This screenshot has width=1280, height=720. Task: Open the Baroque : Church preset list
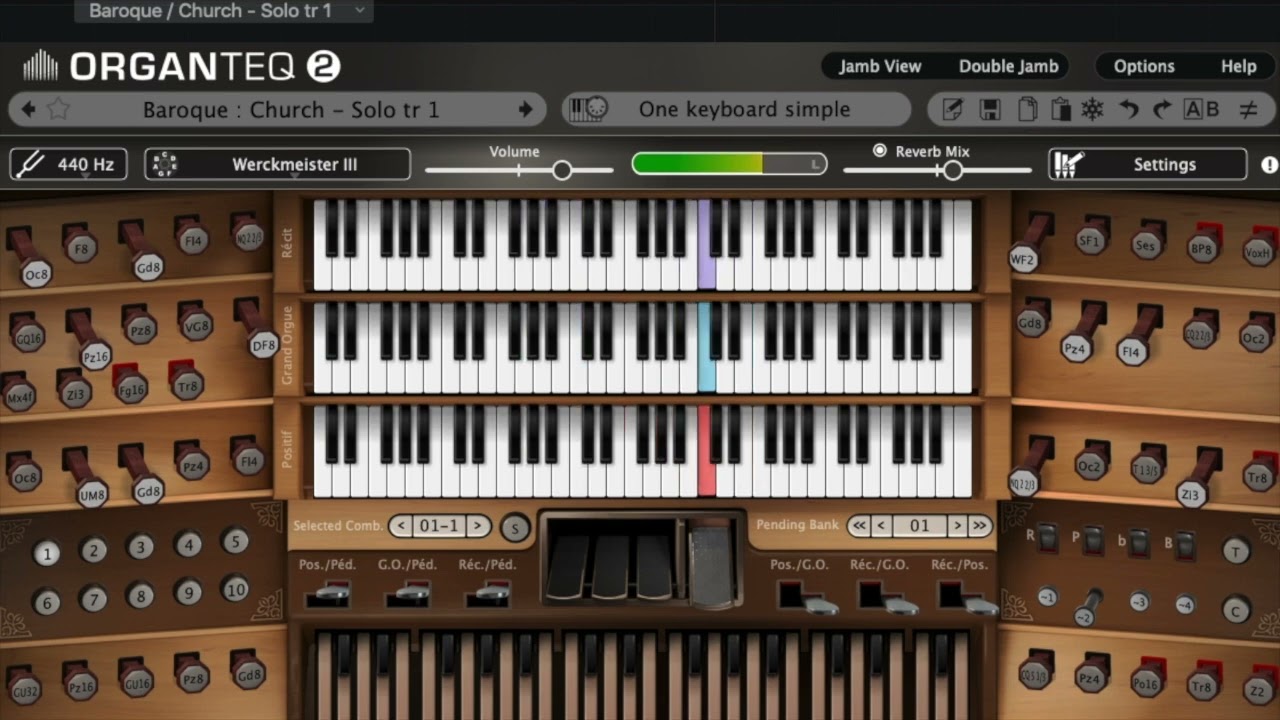point(291,109)
